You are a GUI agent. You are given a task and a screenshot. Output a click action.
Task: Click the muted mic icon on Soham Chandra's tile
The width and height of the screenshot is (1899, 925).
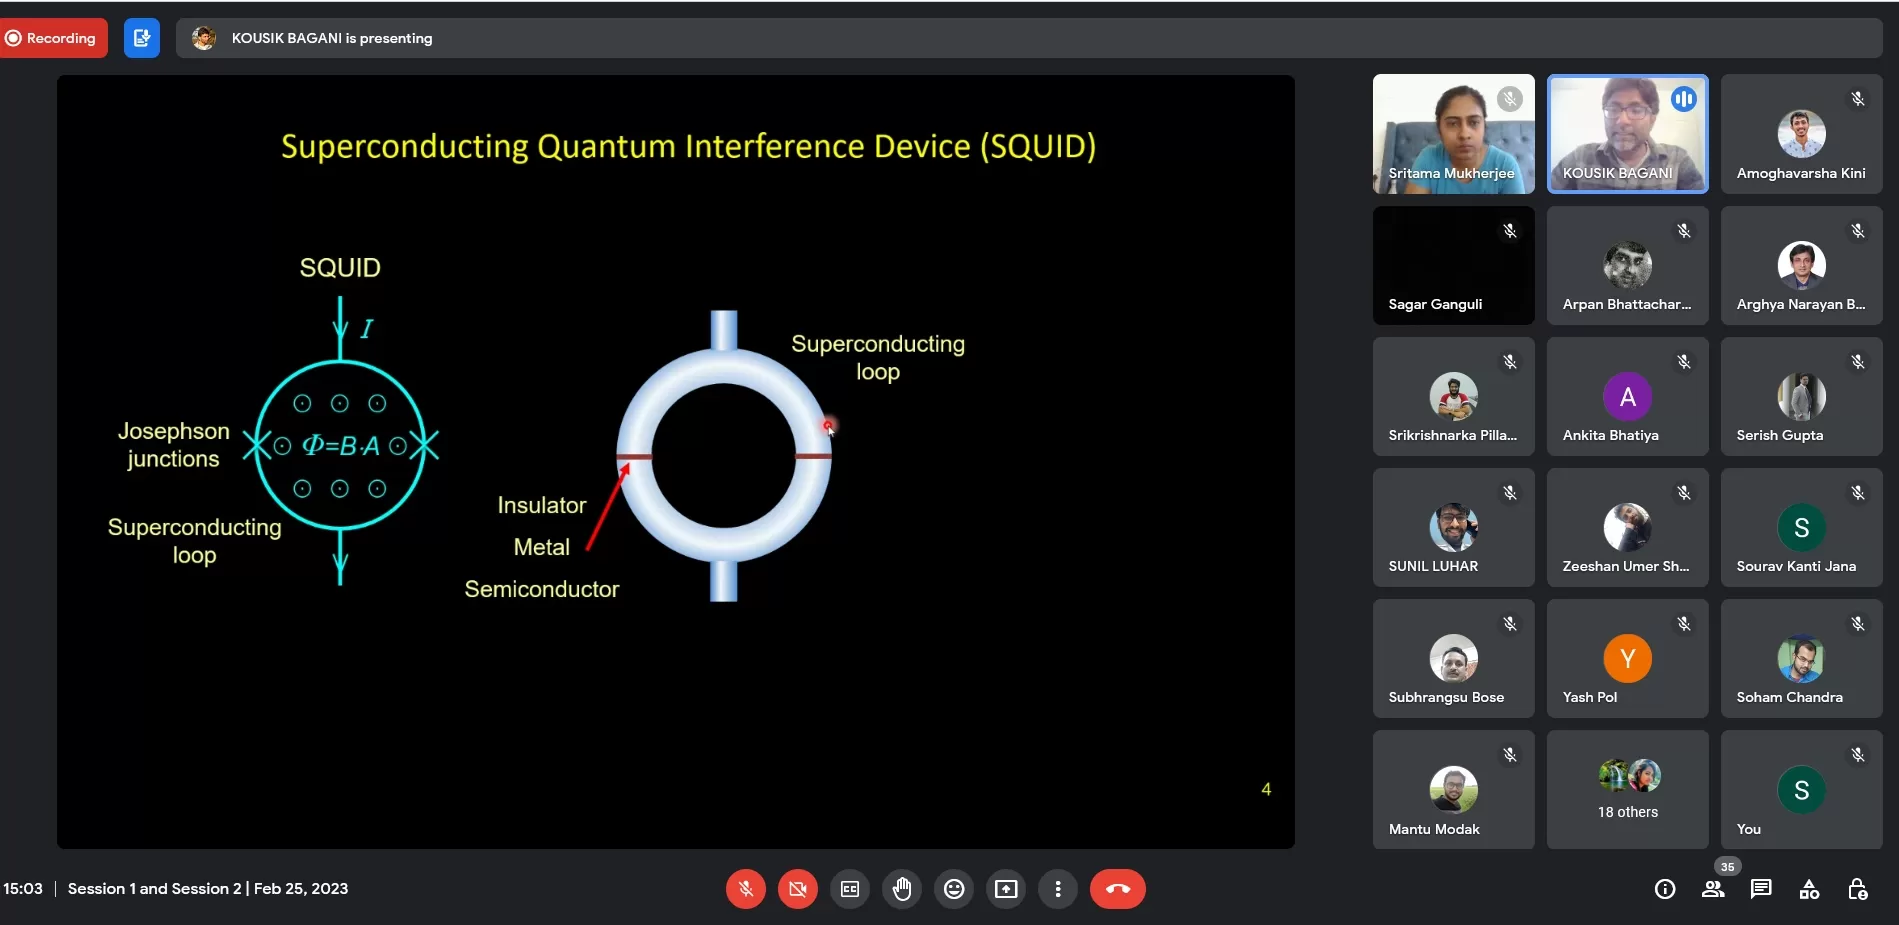coord(1858,624)
